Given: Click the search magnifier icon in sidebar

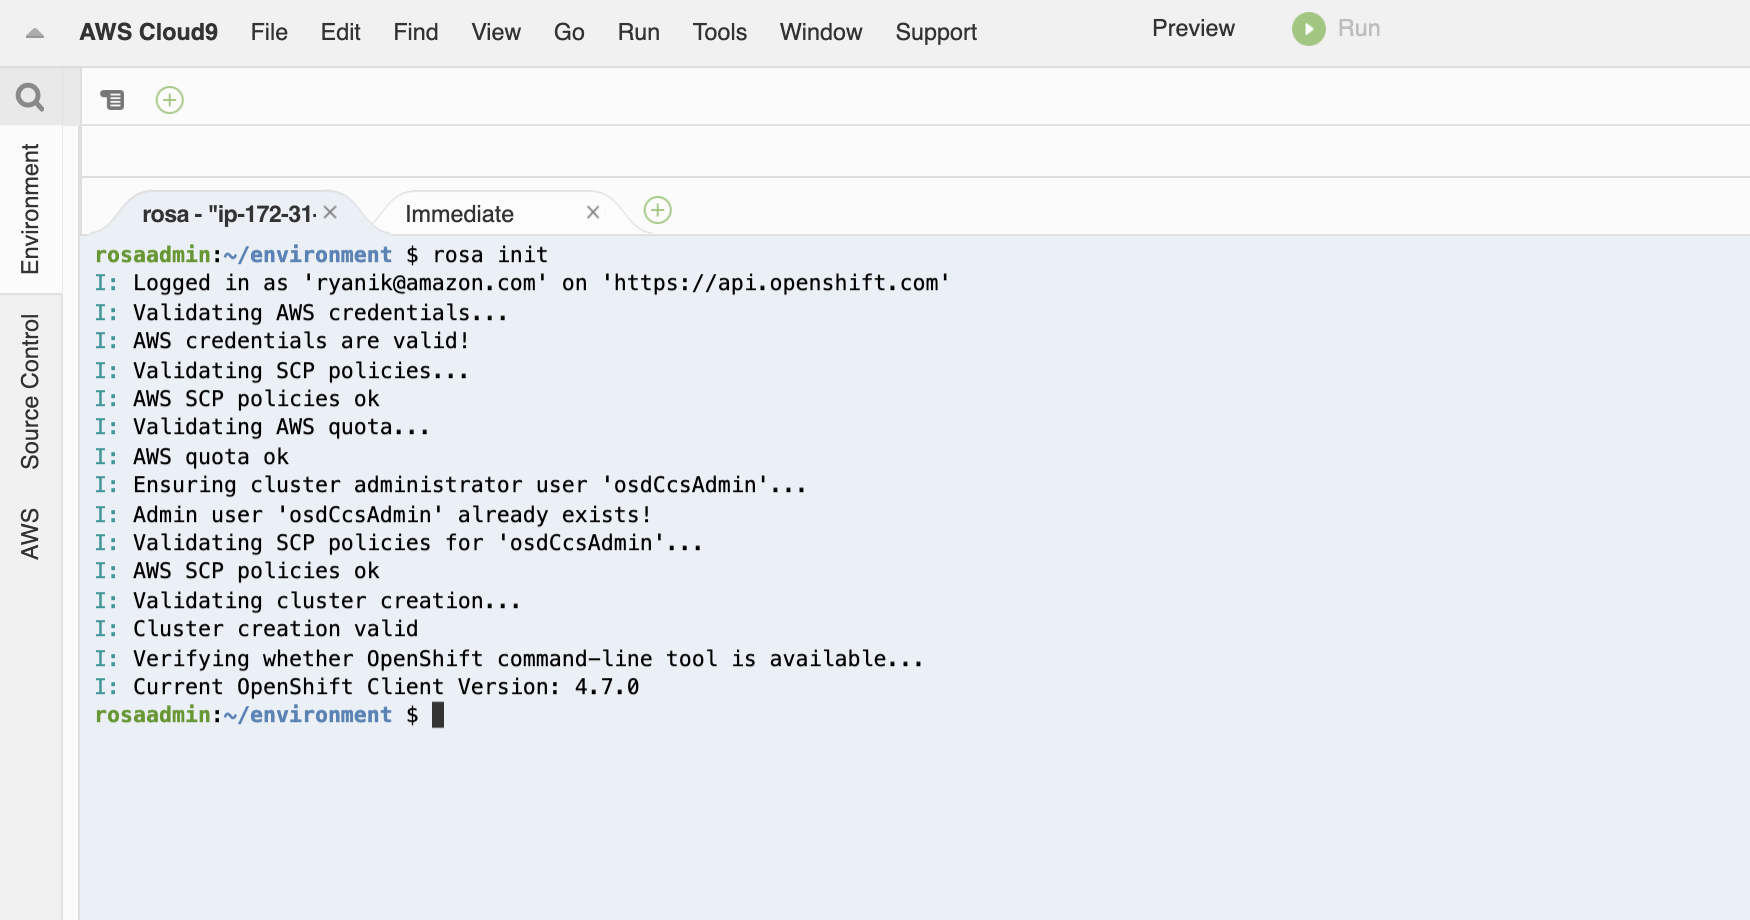Looking at the screenshot, I should (30, 97).
